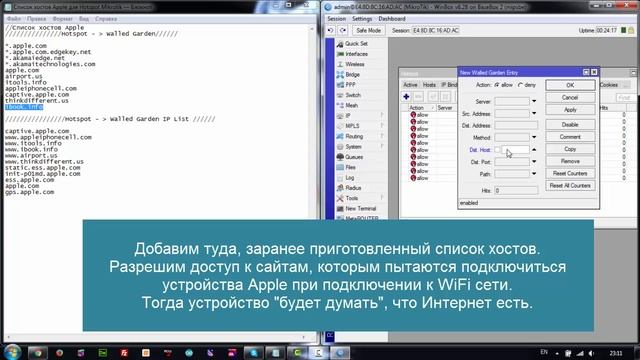The height and width of the screenshot is (360, 640).
Task: Select the allow action radio button
Action: coord(497,85)
